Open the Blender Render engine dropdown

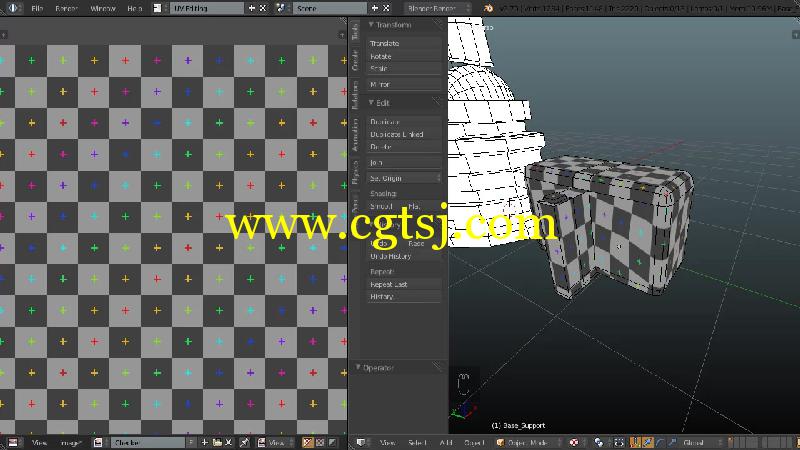(438, 8)
